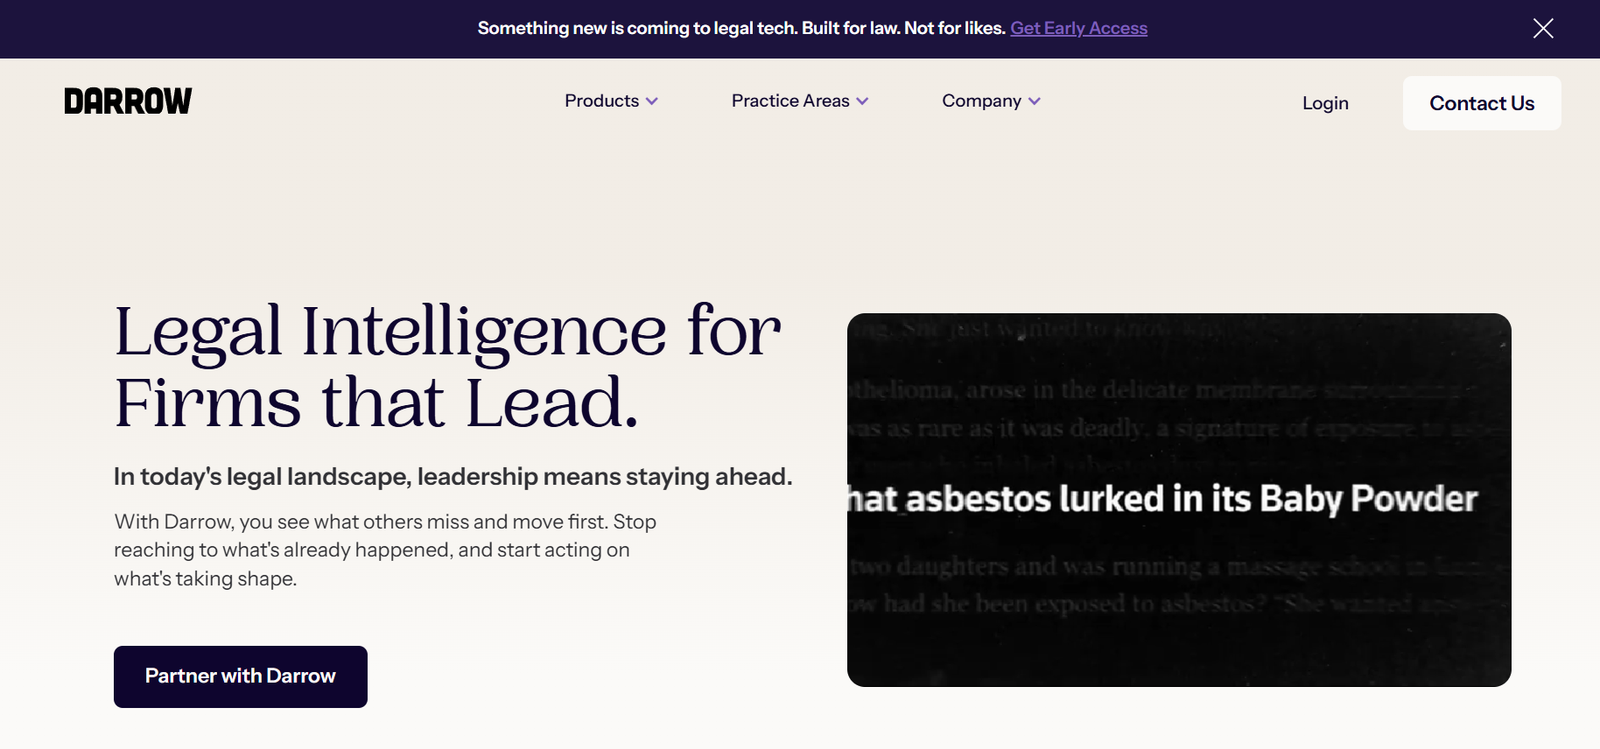Click the 'In today's legal landscape' subheading
This screenshot has height=749, width=1600.
click(x=452, y=477)
